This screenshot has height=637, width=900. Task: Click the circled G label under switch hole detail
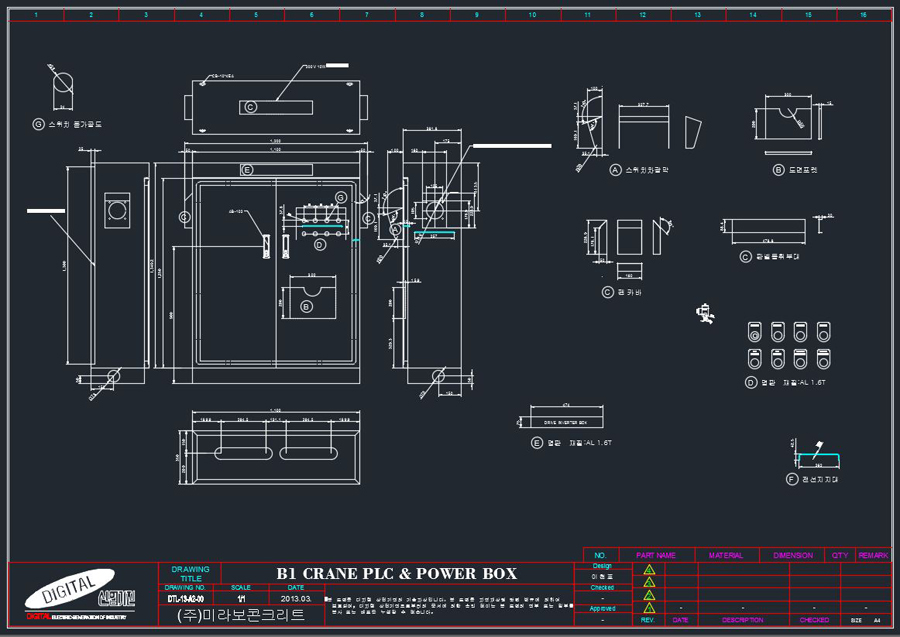pyautogui.click(x=38, y=124)
